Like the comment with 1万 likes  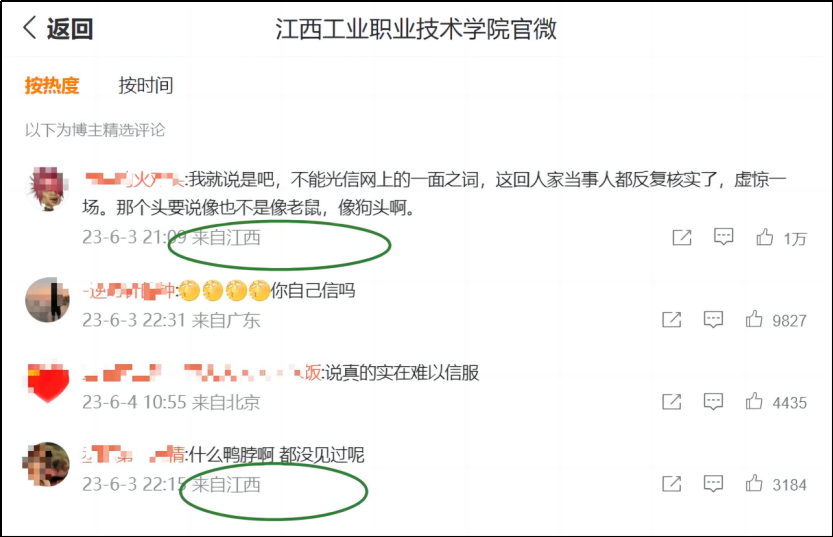(x=765, y=237)
